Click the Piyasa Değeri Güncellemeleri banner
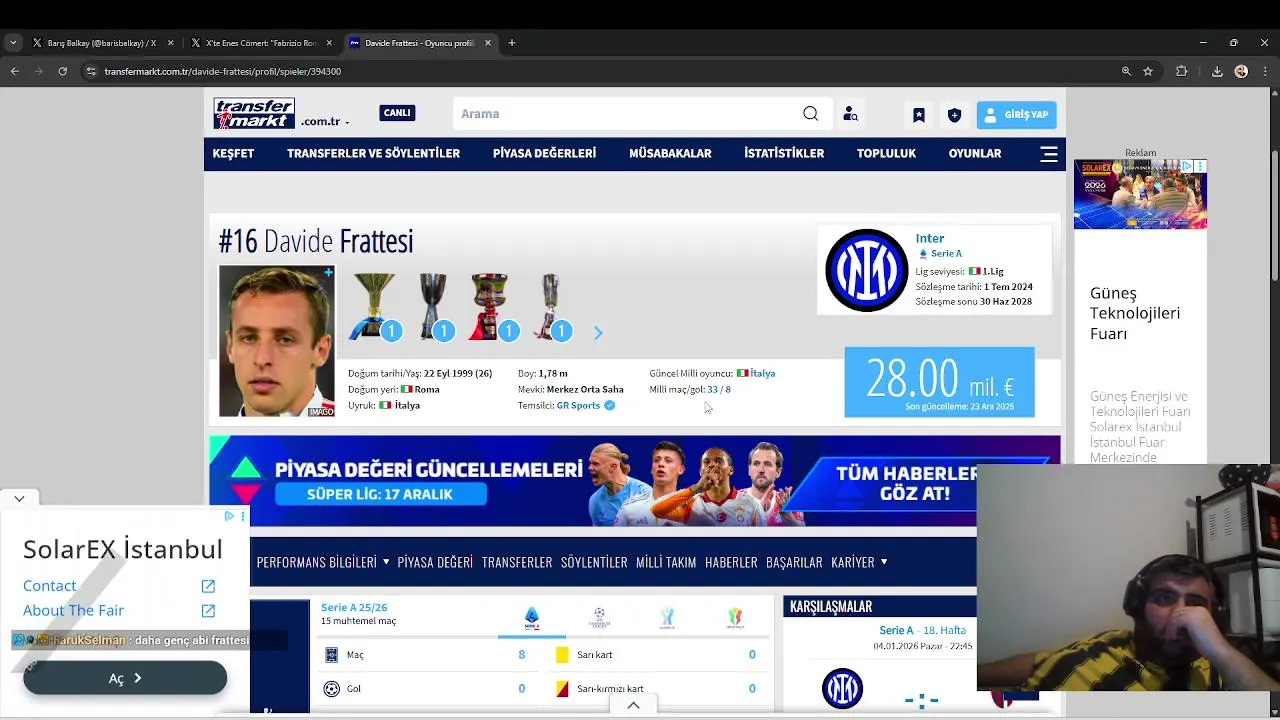The width and height of the screenshot is (1280, 720). (635, 481)
